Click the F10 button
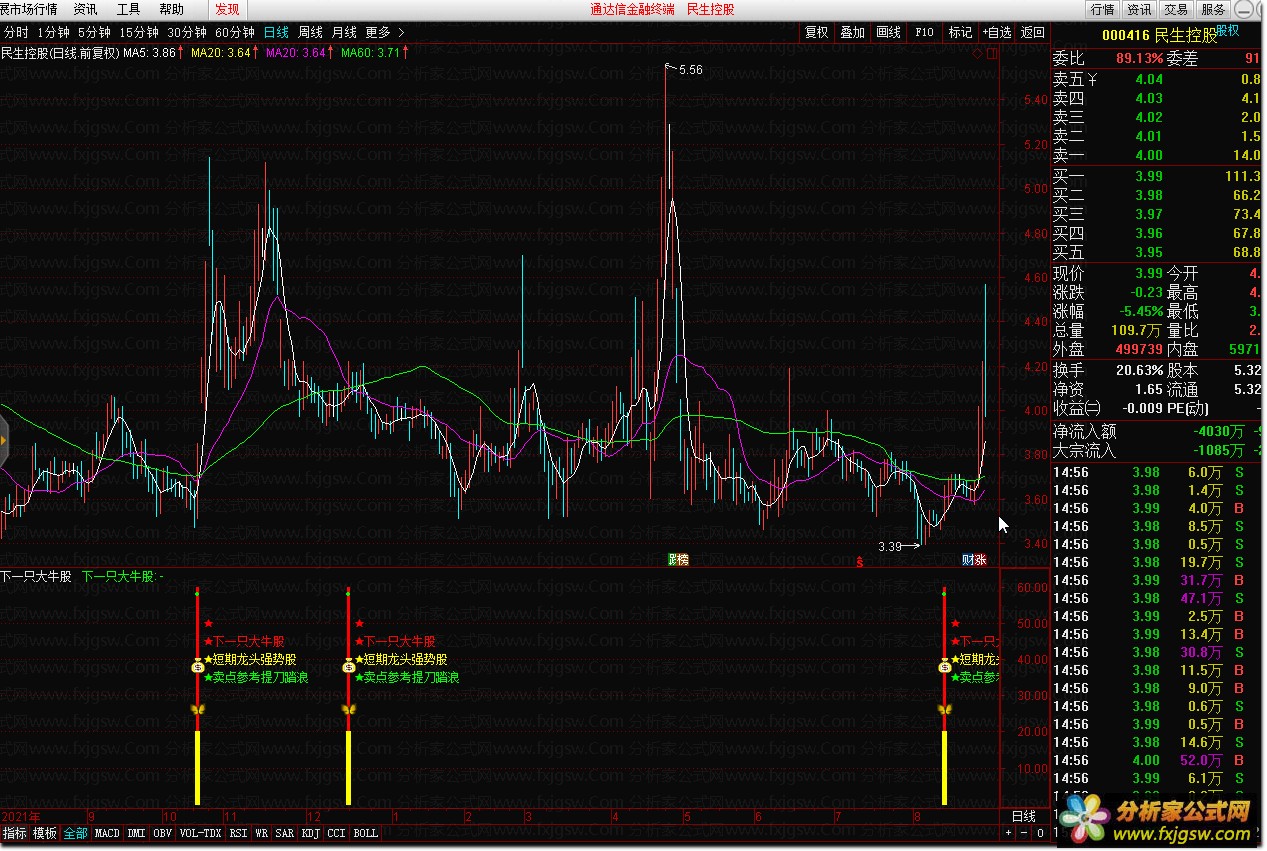1267x851 pixels. (924, 32)
